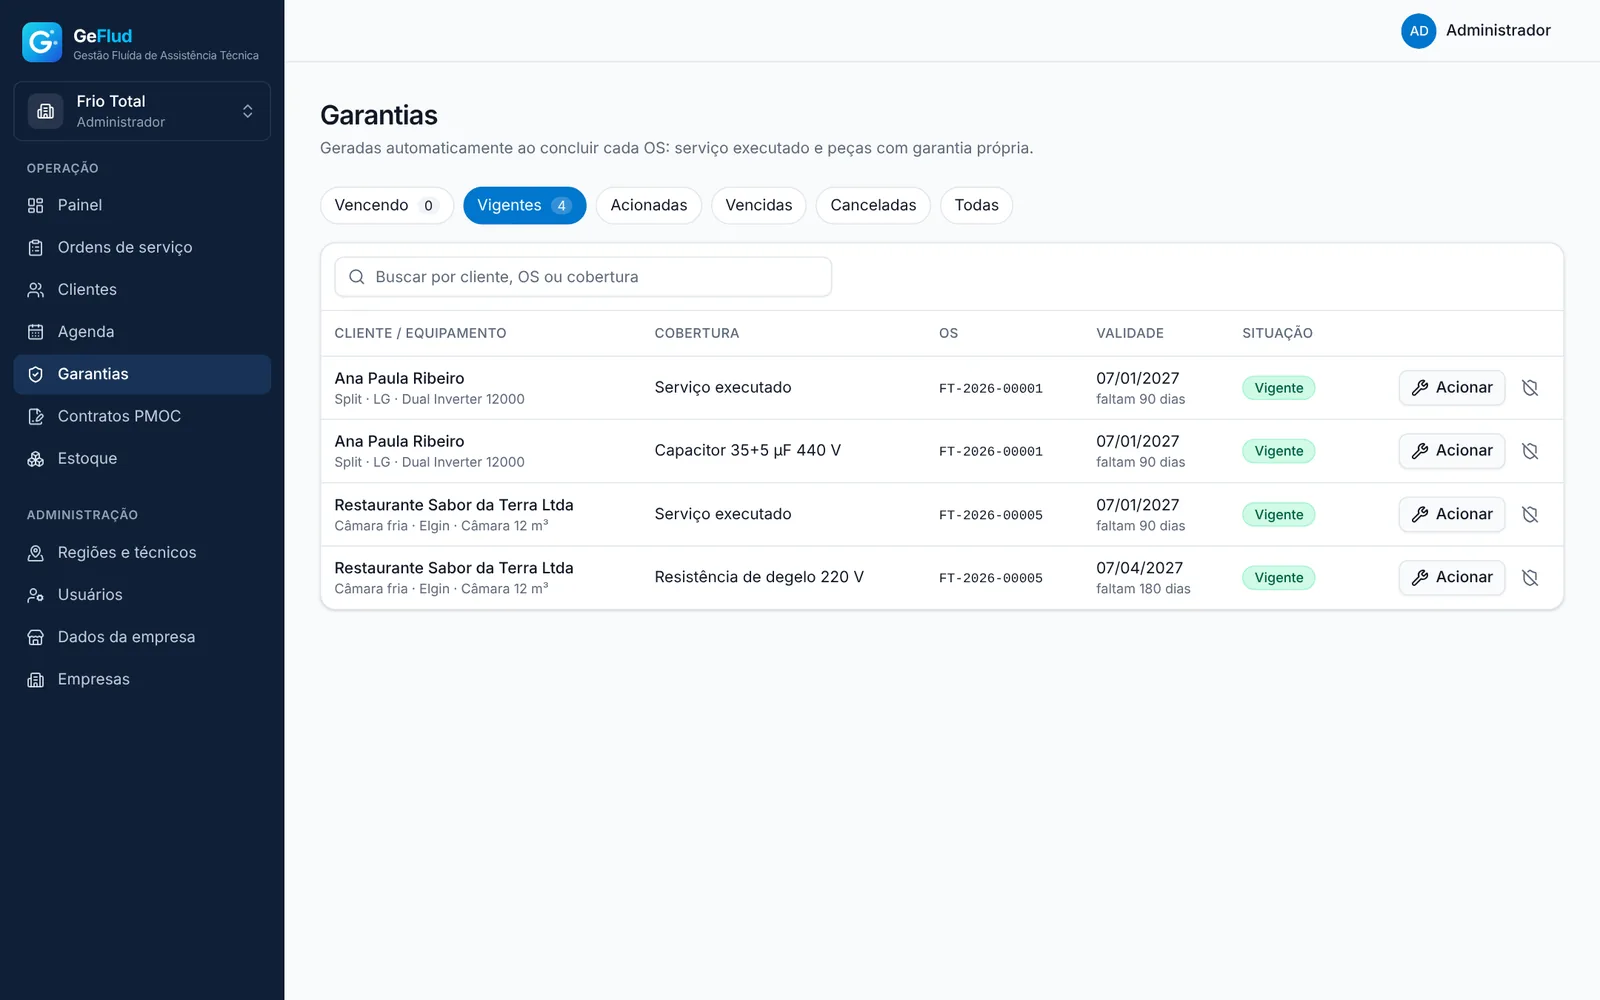Cancel warranty for Capacitor 35+5 µF row
The height and width of the screenshot is (1000, 1600).
pyautogui.click(x=1530, y=451)
